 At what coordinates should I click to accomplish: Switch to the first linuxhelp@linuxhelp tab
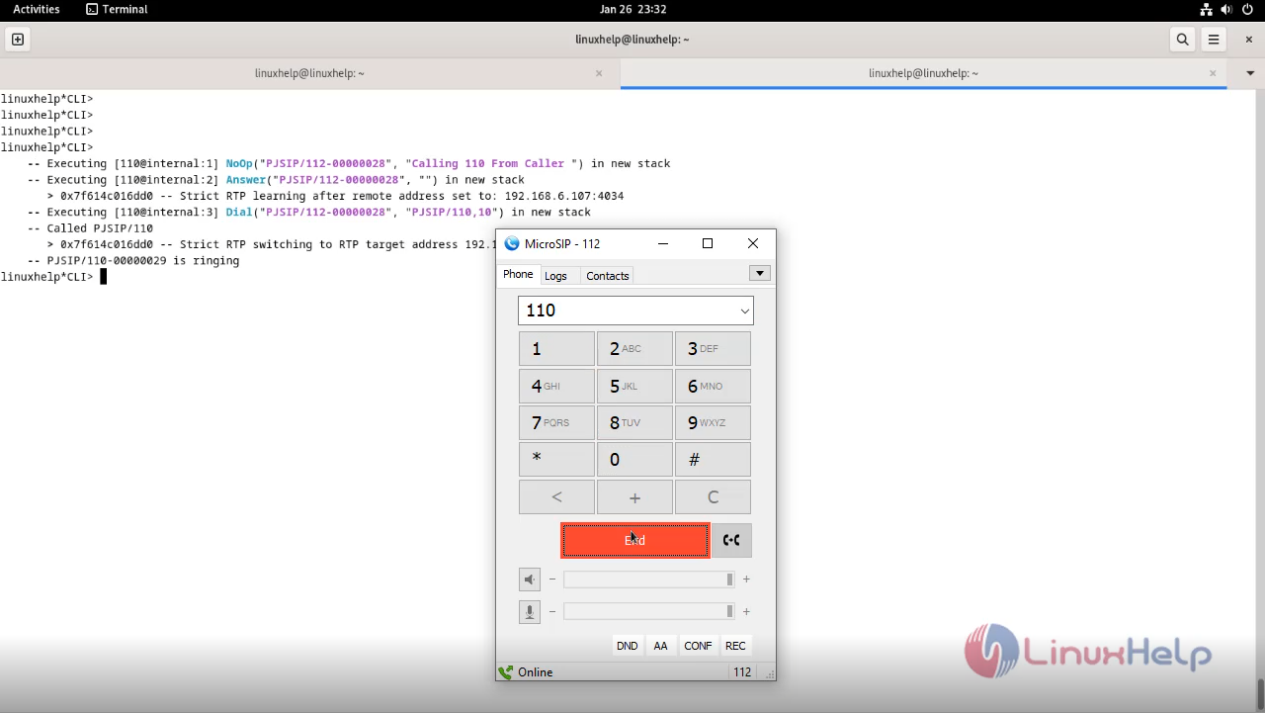coord(309,73)
